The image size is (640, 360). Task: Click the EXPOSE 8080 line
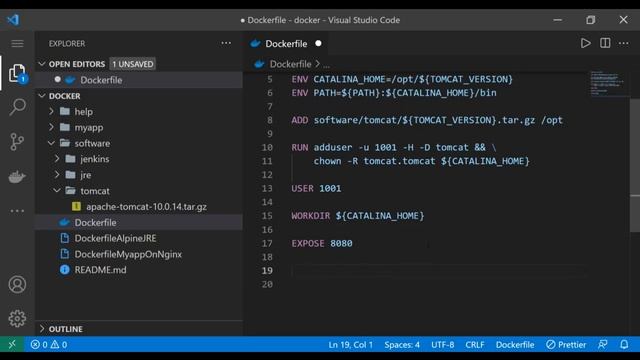point(322,243)
